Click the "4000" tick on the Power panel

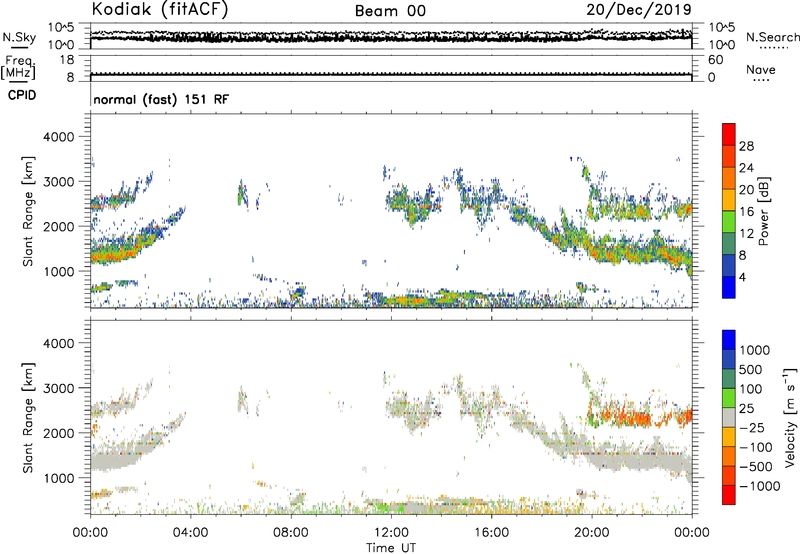click(x=58, y=137)
